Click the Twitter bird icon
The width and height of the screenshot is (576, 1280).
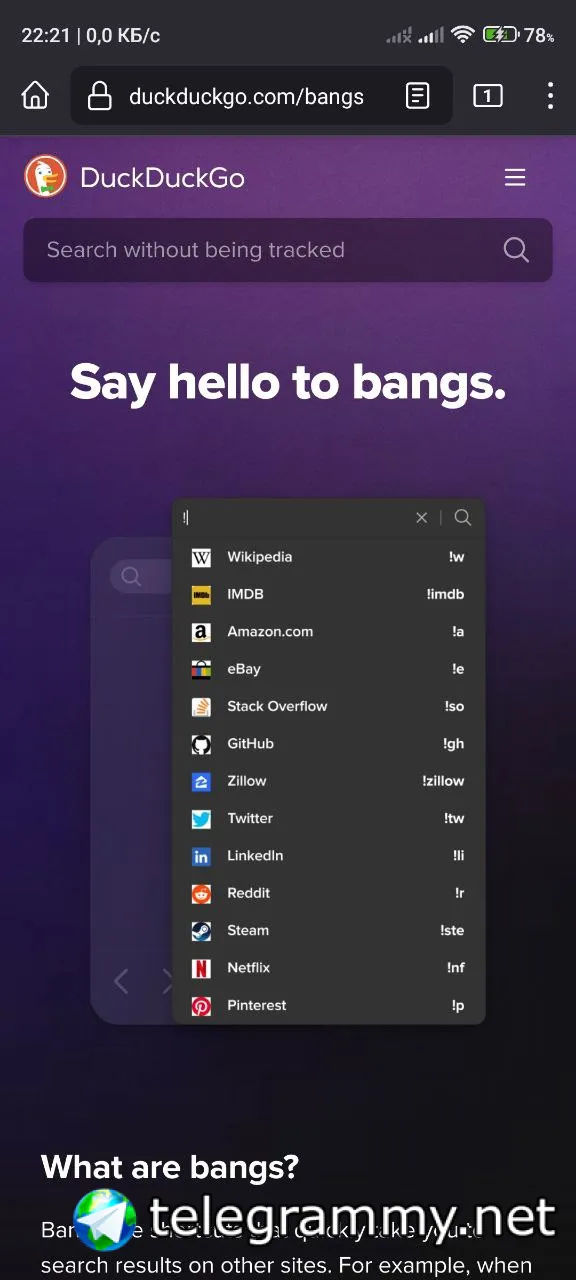[x=201, y=818]
